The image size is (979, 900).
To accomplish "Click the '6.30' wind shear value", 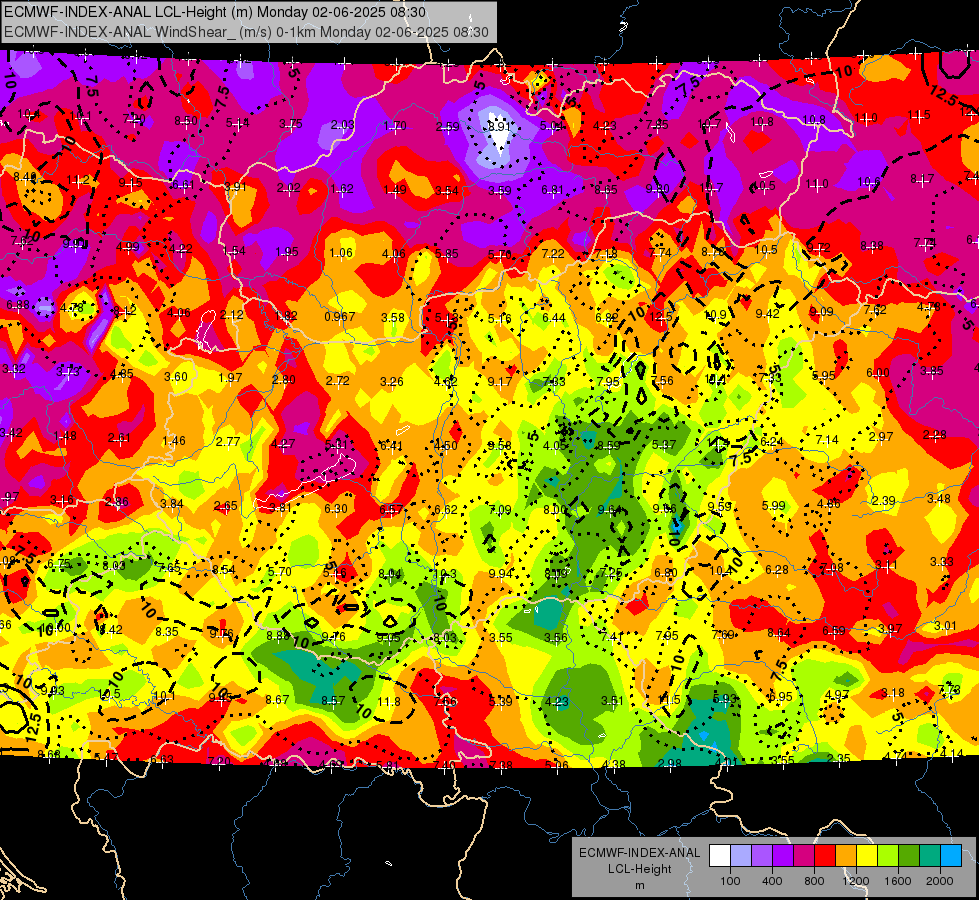I will [x=335, y=508].
